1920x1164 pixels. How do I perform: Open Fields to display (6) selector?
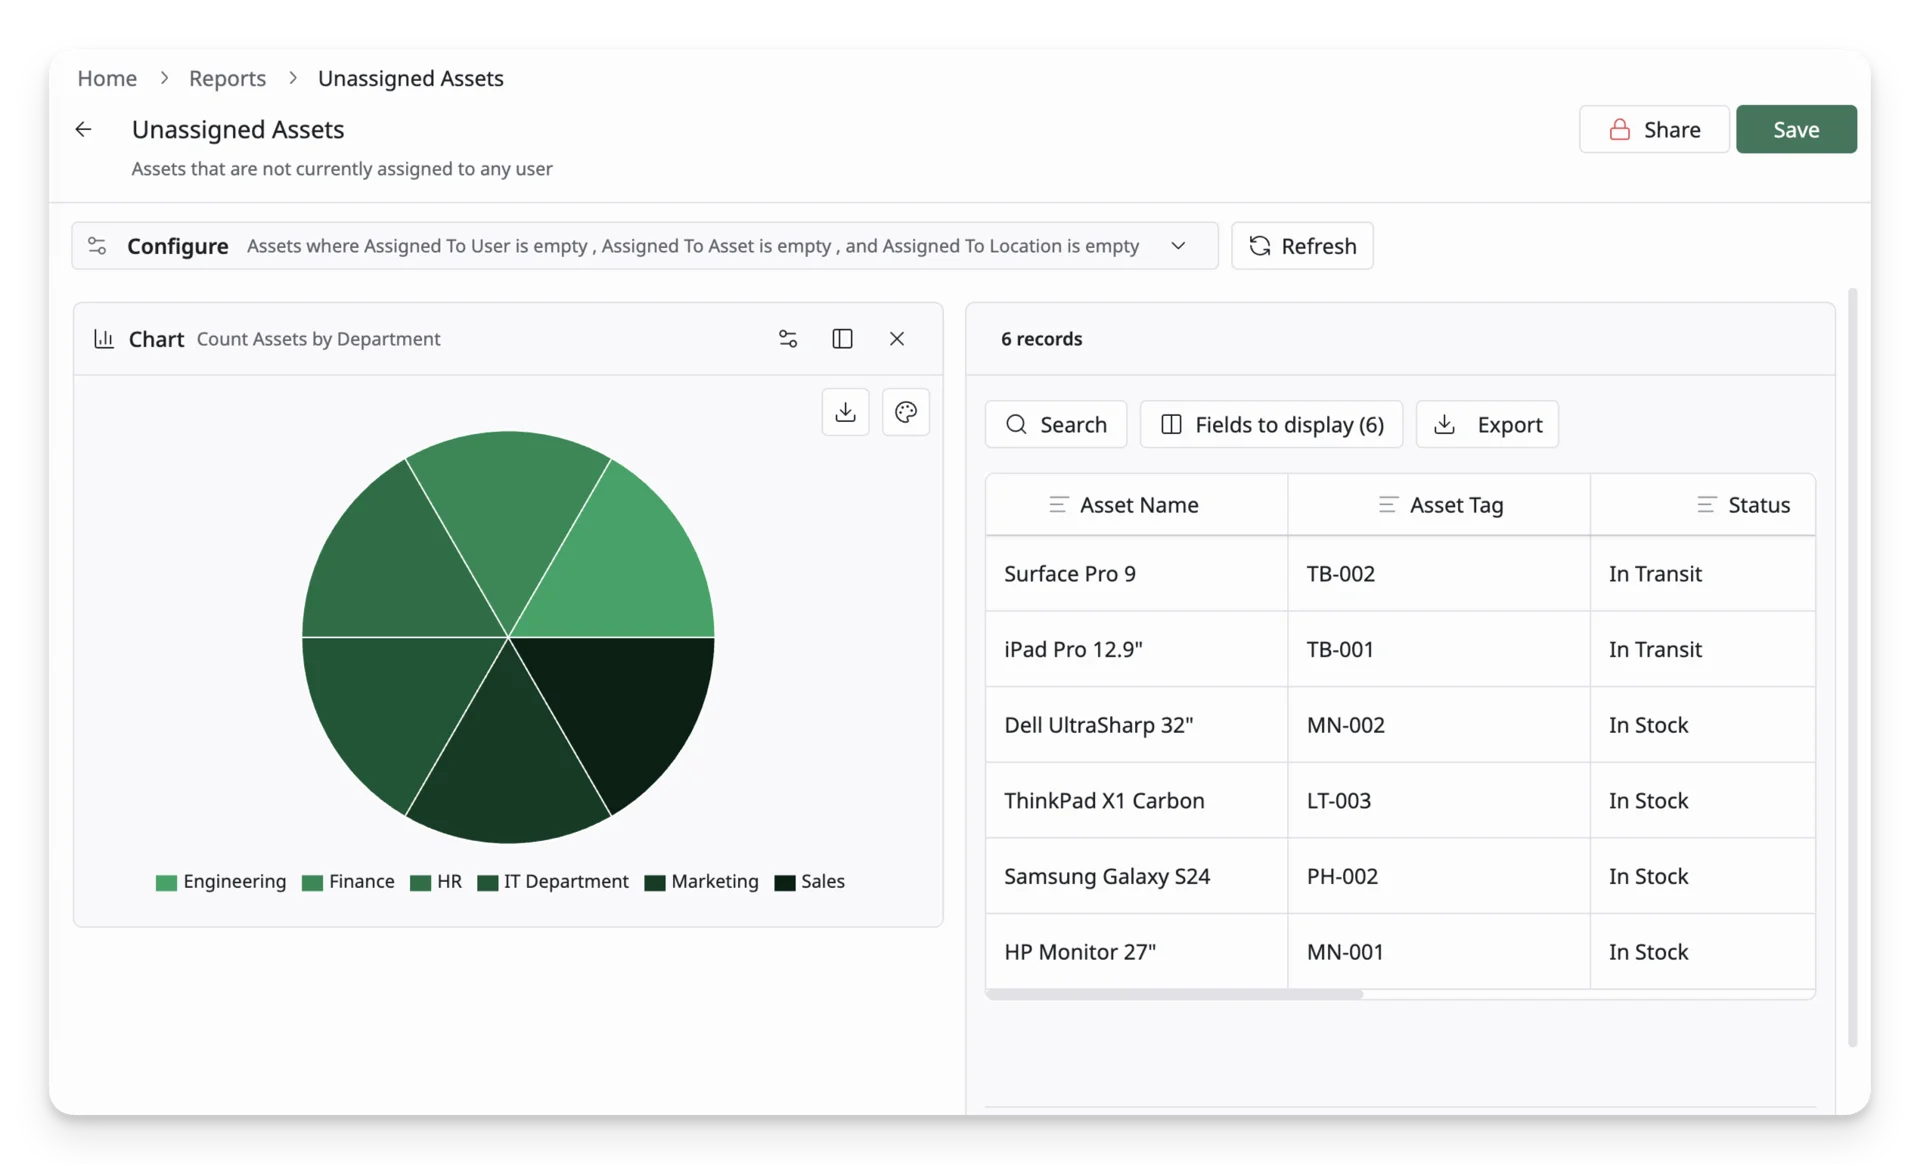tap(1271, 424)
